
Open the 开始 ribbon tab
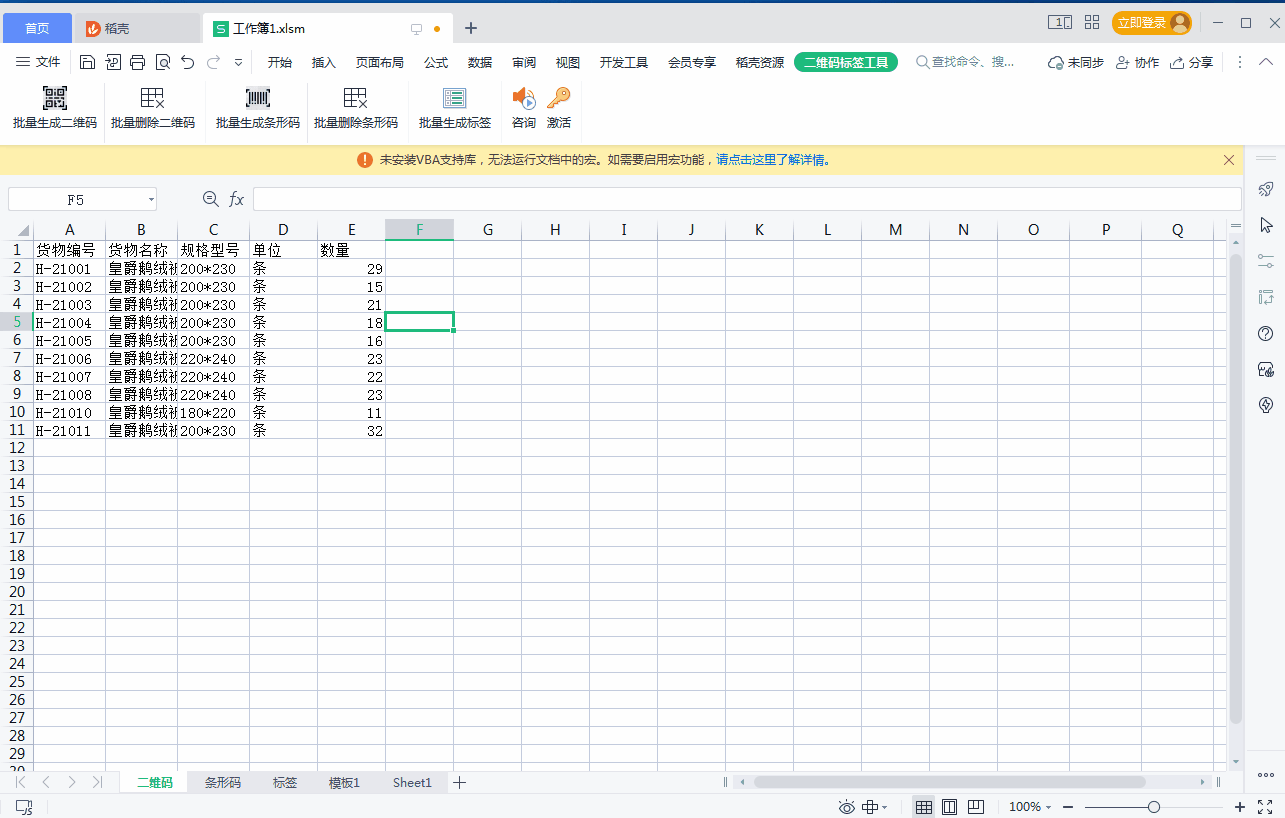point(280,62)
